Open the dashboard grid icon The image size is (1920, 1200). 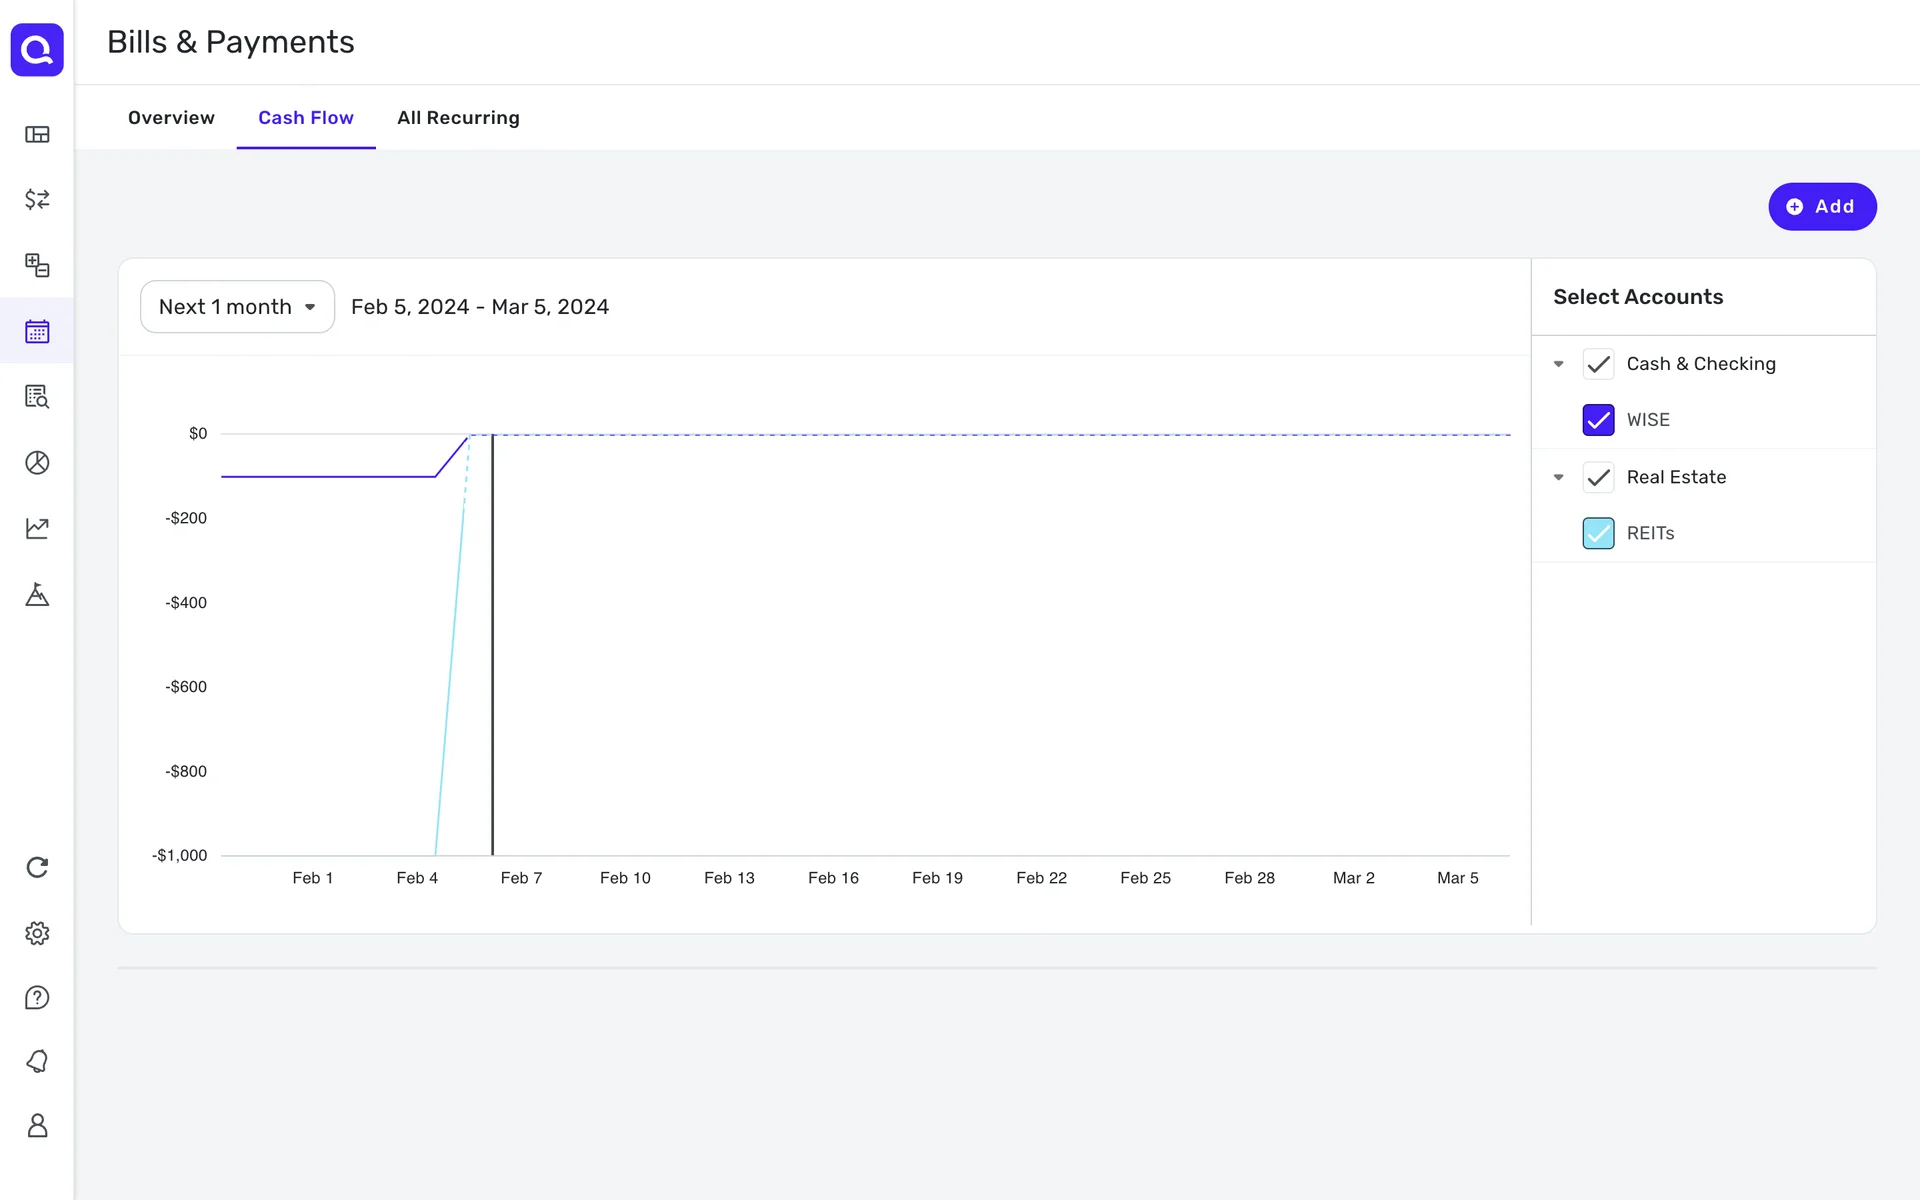(x=37, y=135)
